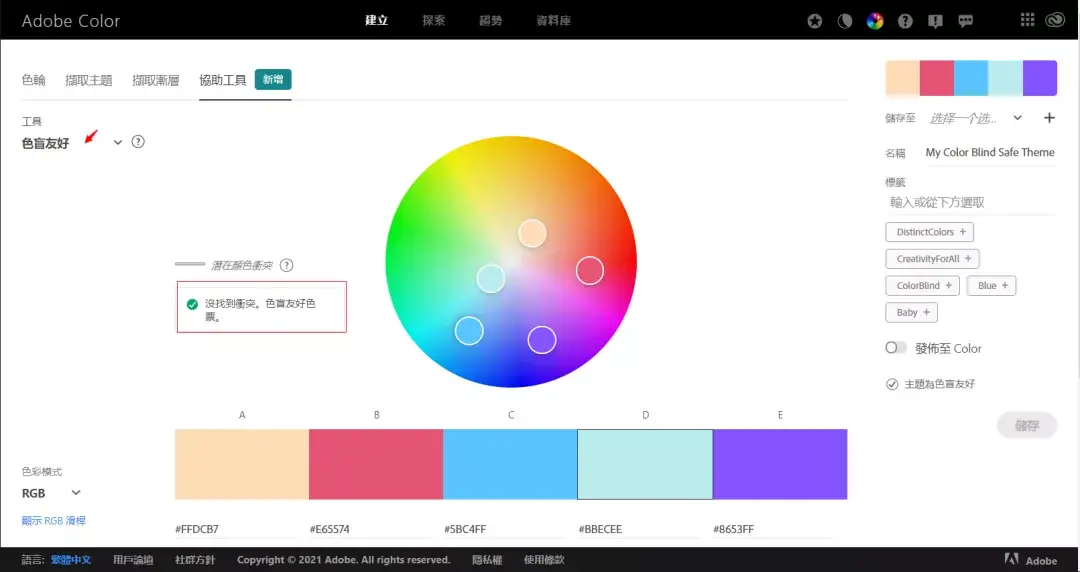Viewport: 1080px width, 572px height.
Task: Select the 擷取主題 tab
Action: [89, 80]
